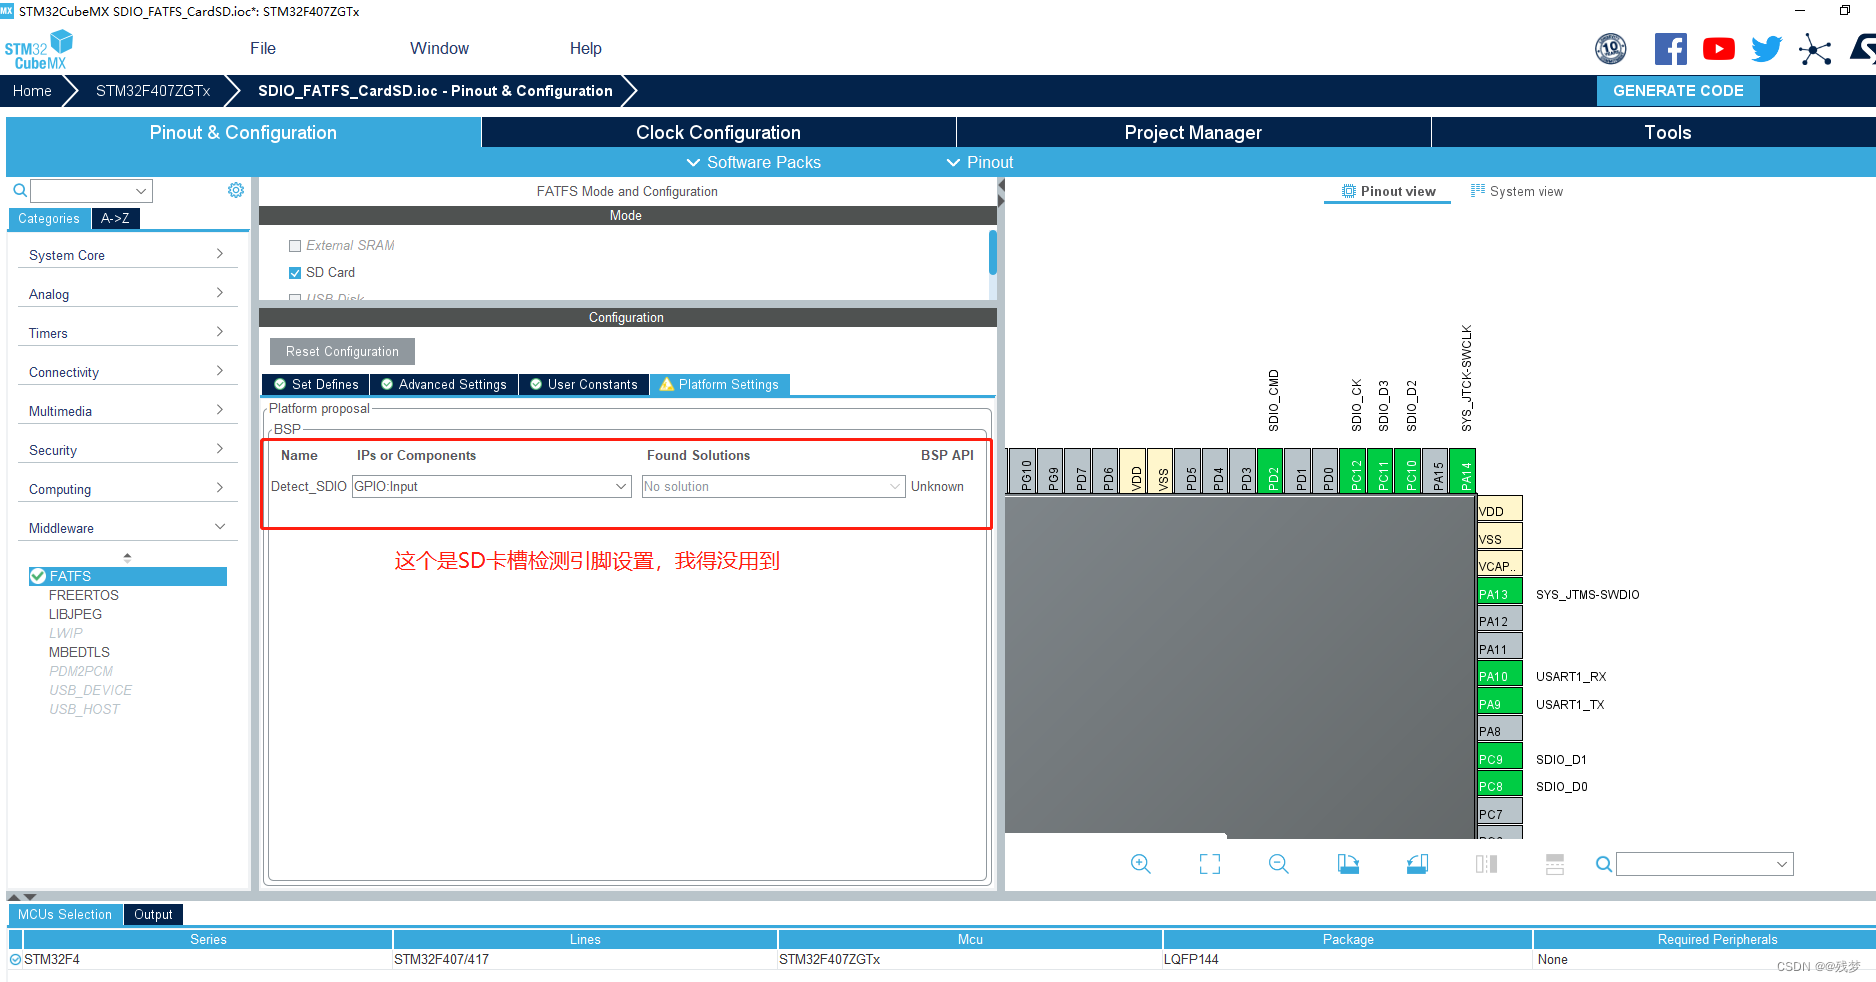
Task: Click the split vertical view icon
Action: [1486, 864]
